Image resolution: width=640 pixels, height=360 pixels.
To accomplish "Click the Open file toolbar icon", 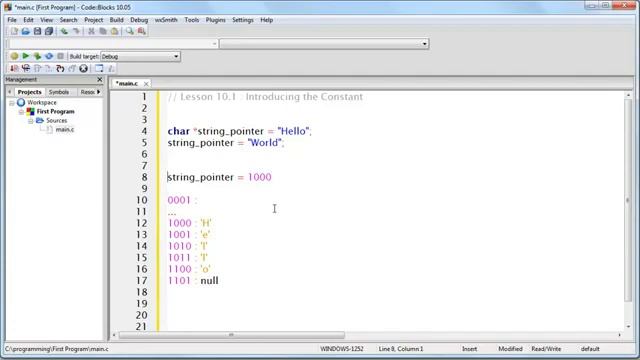I will click(26, 31).
